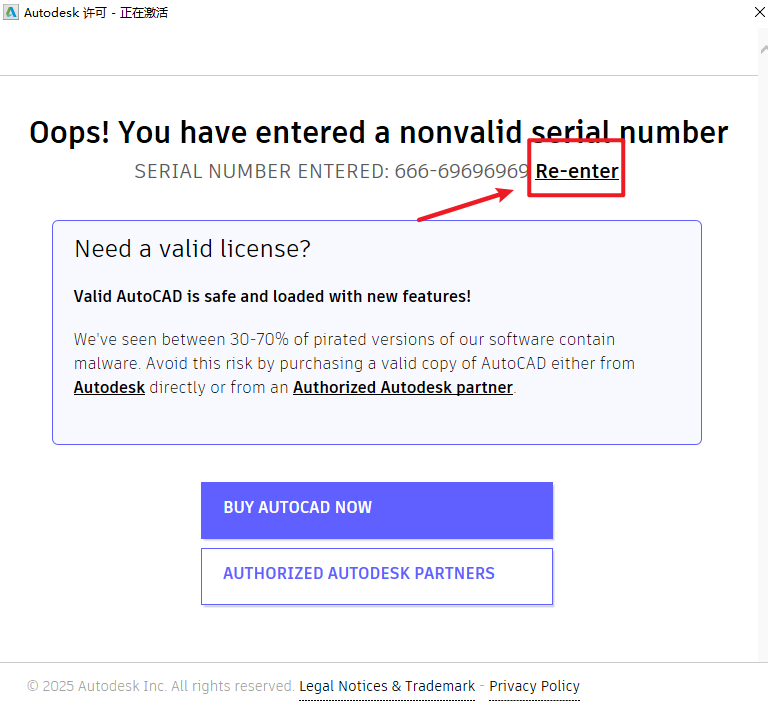Click the Re-enter serial number link
Viewport: 768px width, 716px height.
pos(577,171)
